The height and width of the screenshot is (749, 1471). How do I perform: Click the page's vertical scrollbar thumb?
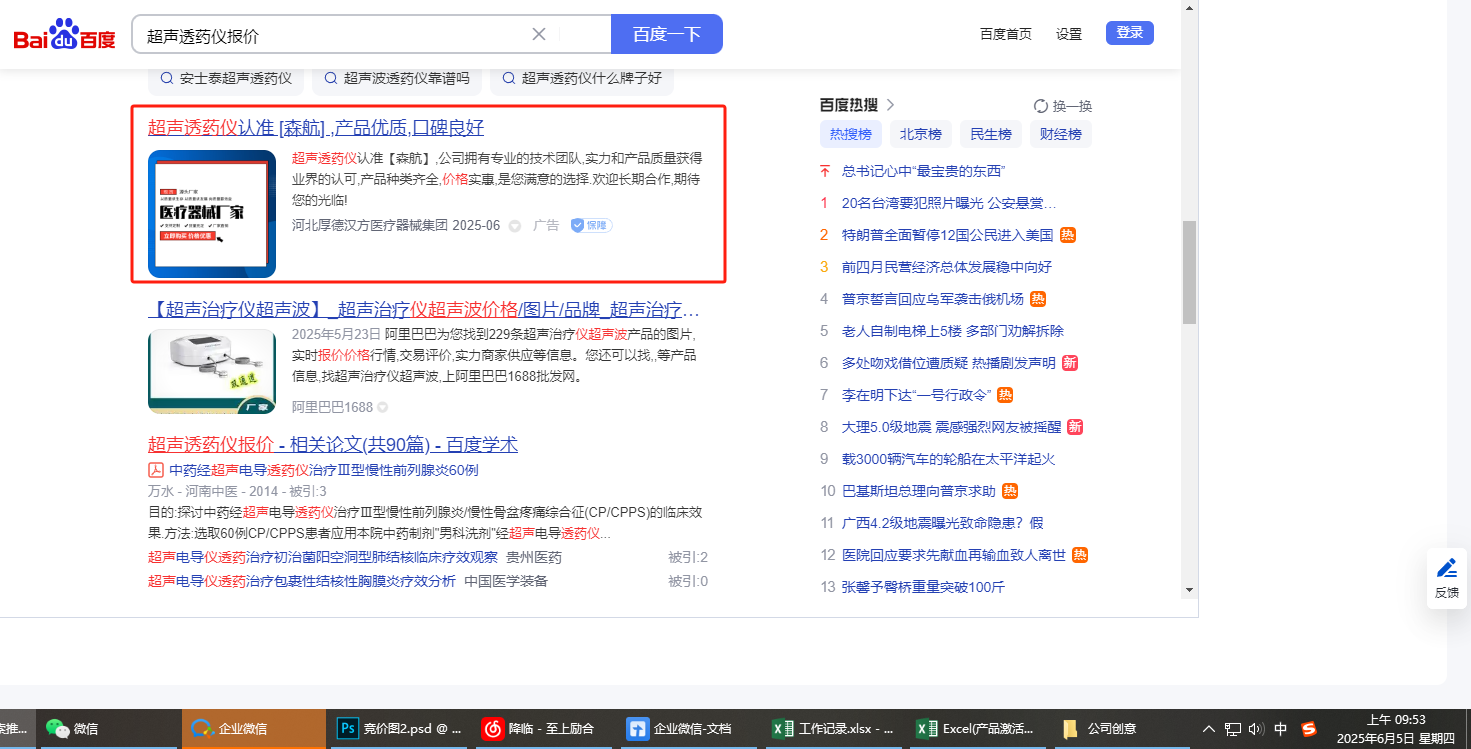click(x=1189, y=272)
